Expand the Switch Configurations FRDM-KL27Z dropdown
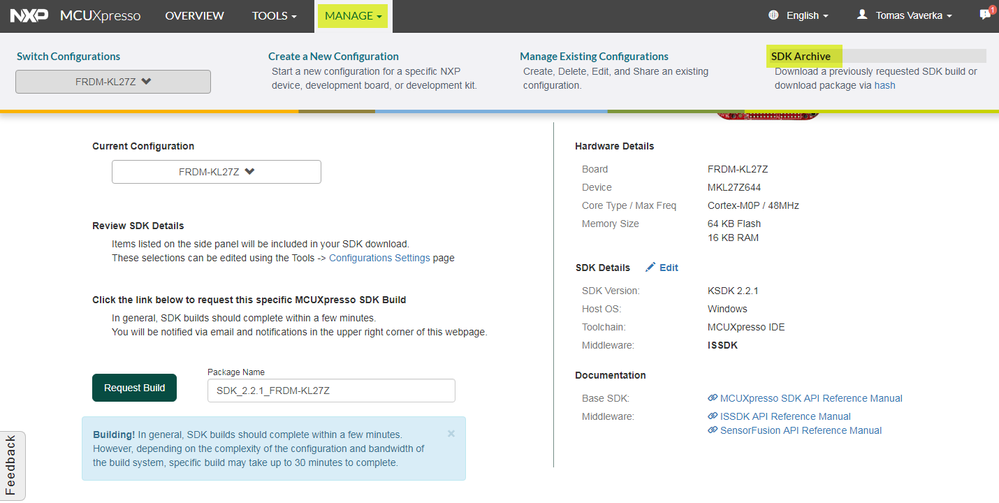The width and height of the screenshot is (999, 503). (113, 82)
